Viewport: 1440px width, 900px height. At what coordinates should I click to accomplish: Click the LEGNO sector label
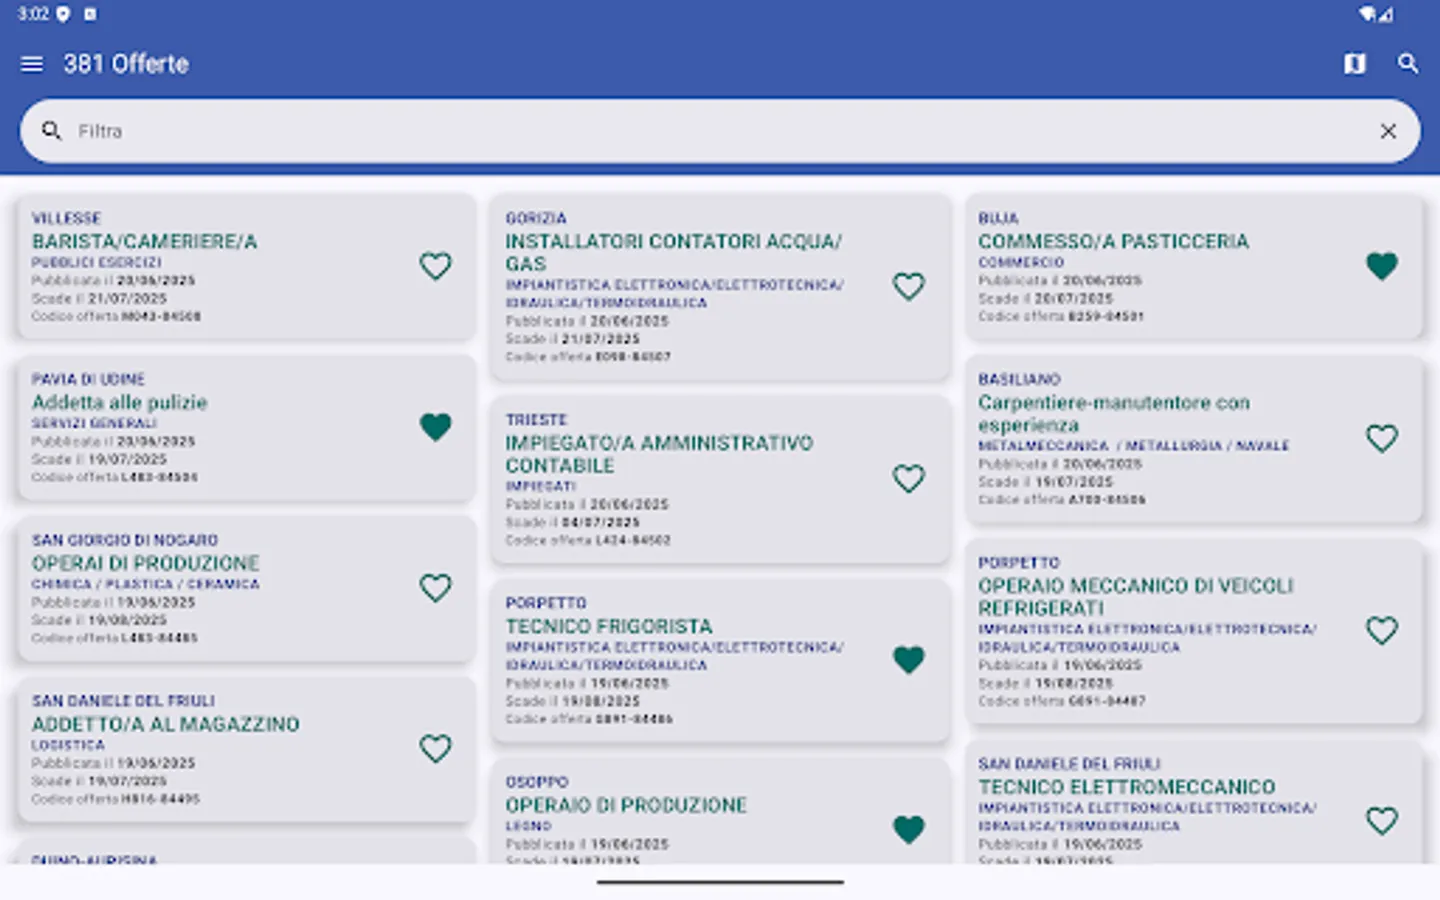(528, 826)
